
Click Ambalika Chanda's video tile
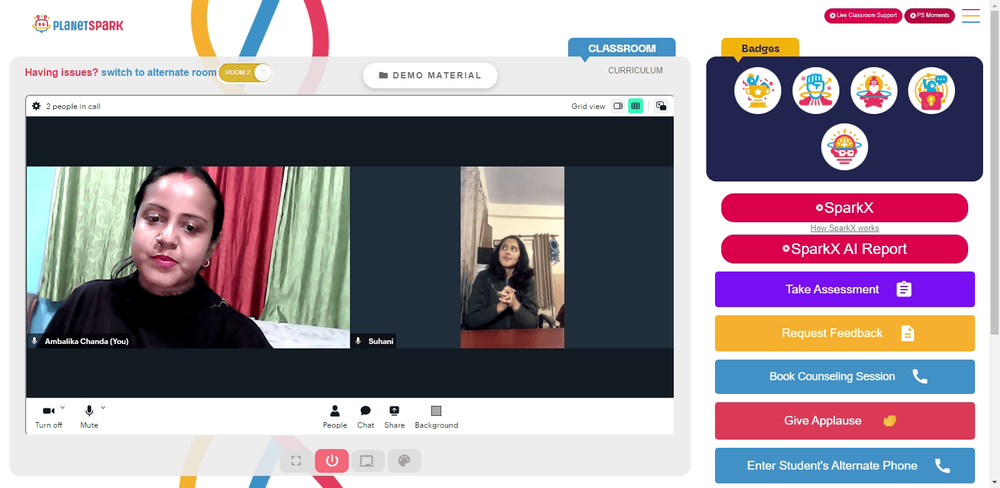[x=188, y=257]
